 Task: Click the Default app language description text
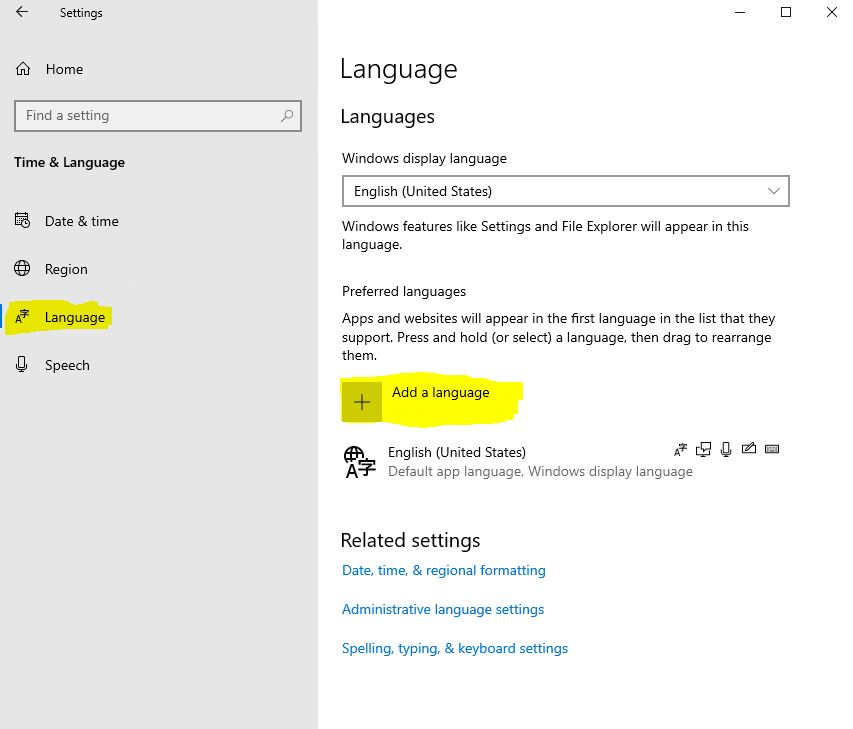click(540, 471)
